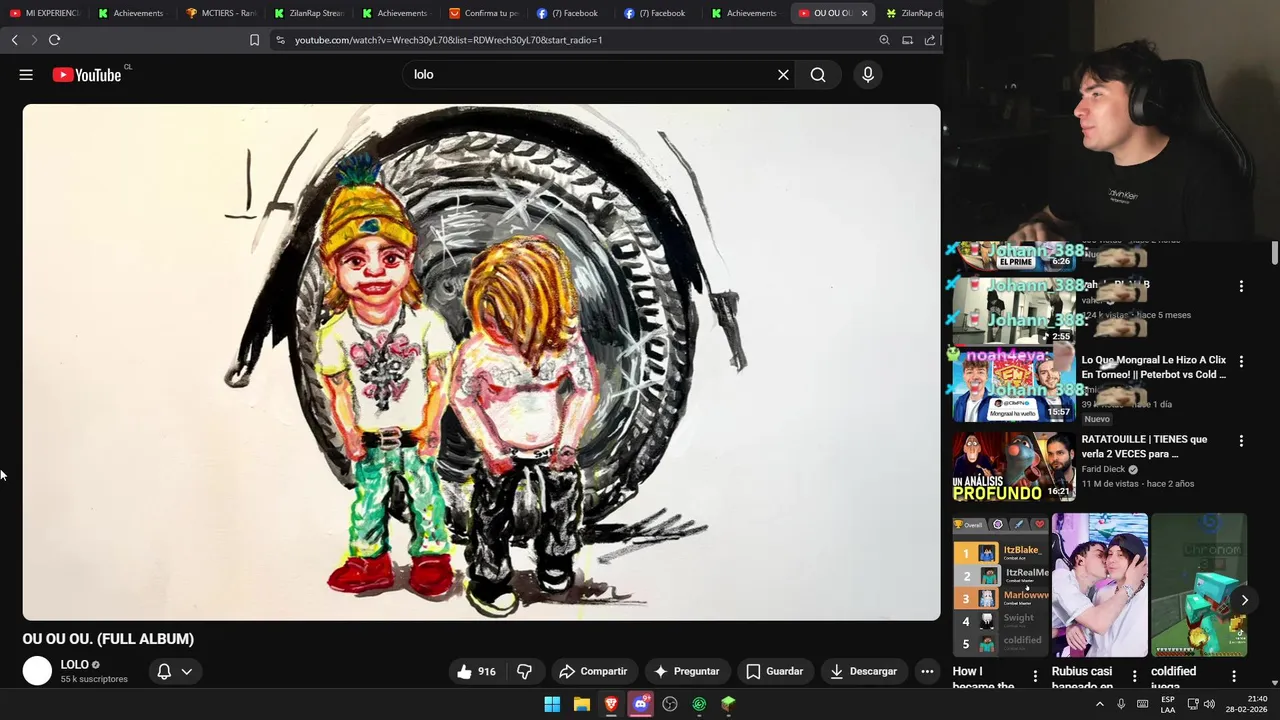The image size is (1280, 720).
Task: Share the page from the address bar
Action: pos(930,40)
